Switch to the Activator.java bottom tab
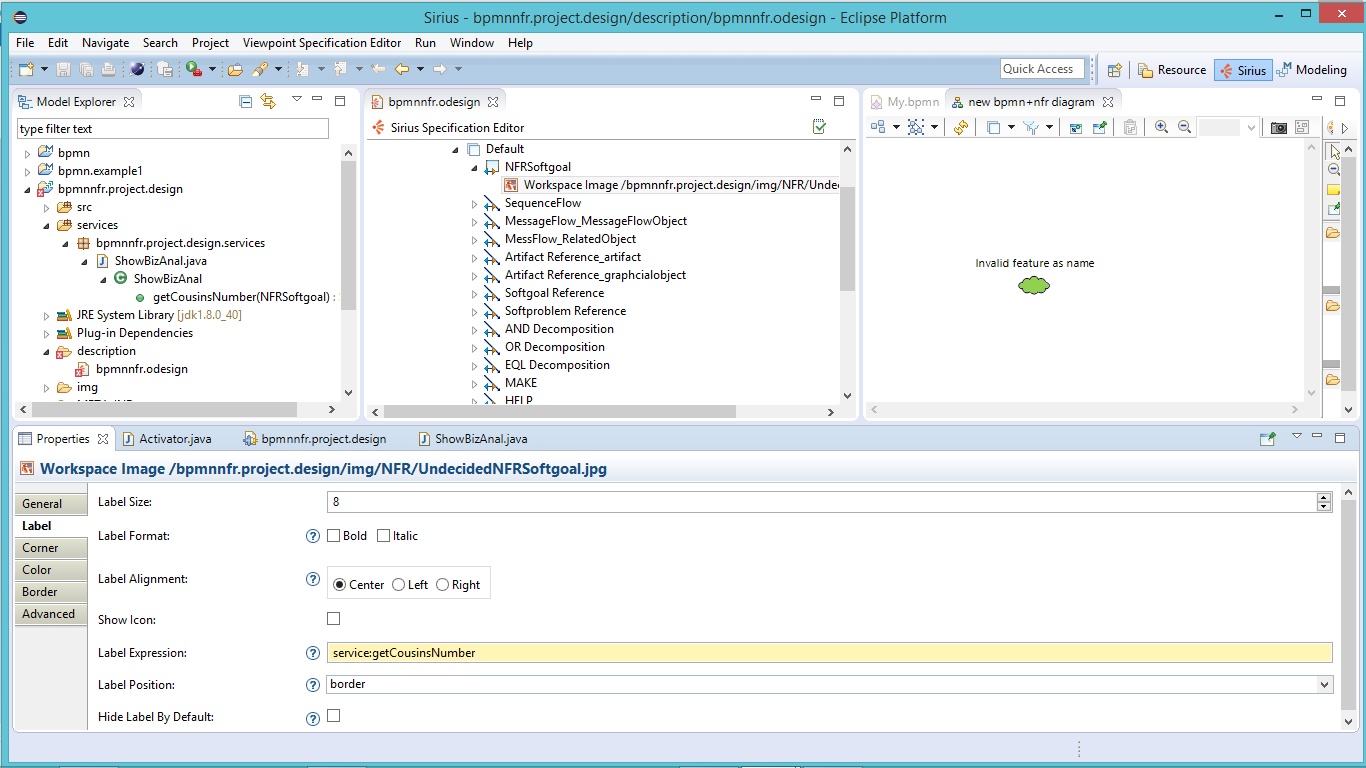Image resolution: width=1366 pixels, height=768 pixels. tap(166, 439)
